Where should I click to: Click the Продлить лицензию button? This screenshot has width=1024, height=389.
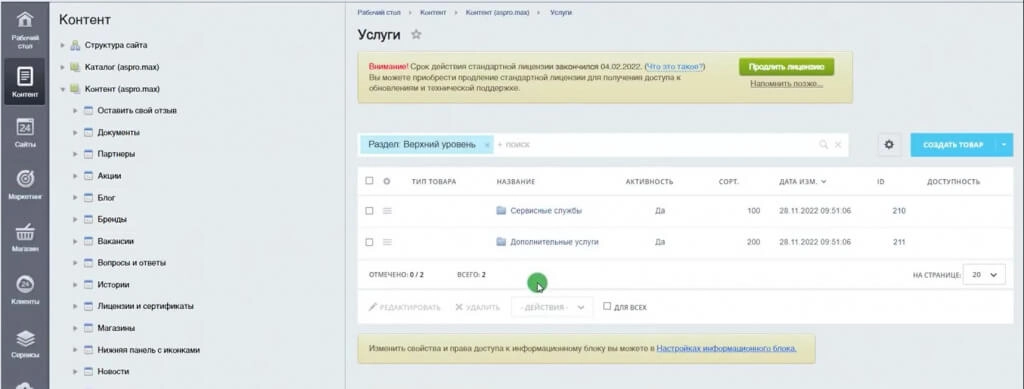pyautogui.click(x=786, y=67)
